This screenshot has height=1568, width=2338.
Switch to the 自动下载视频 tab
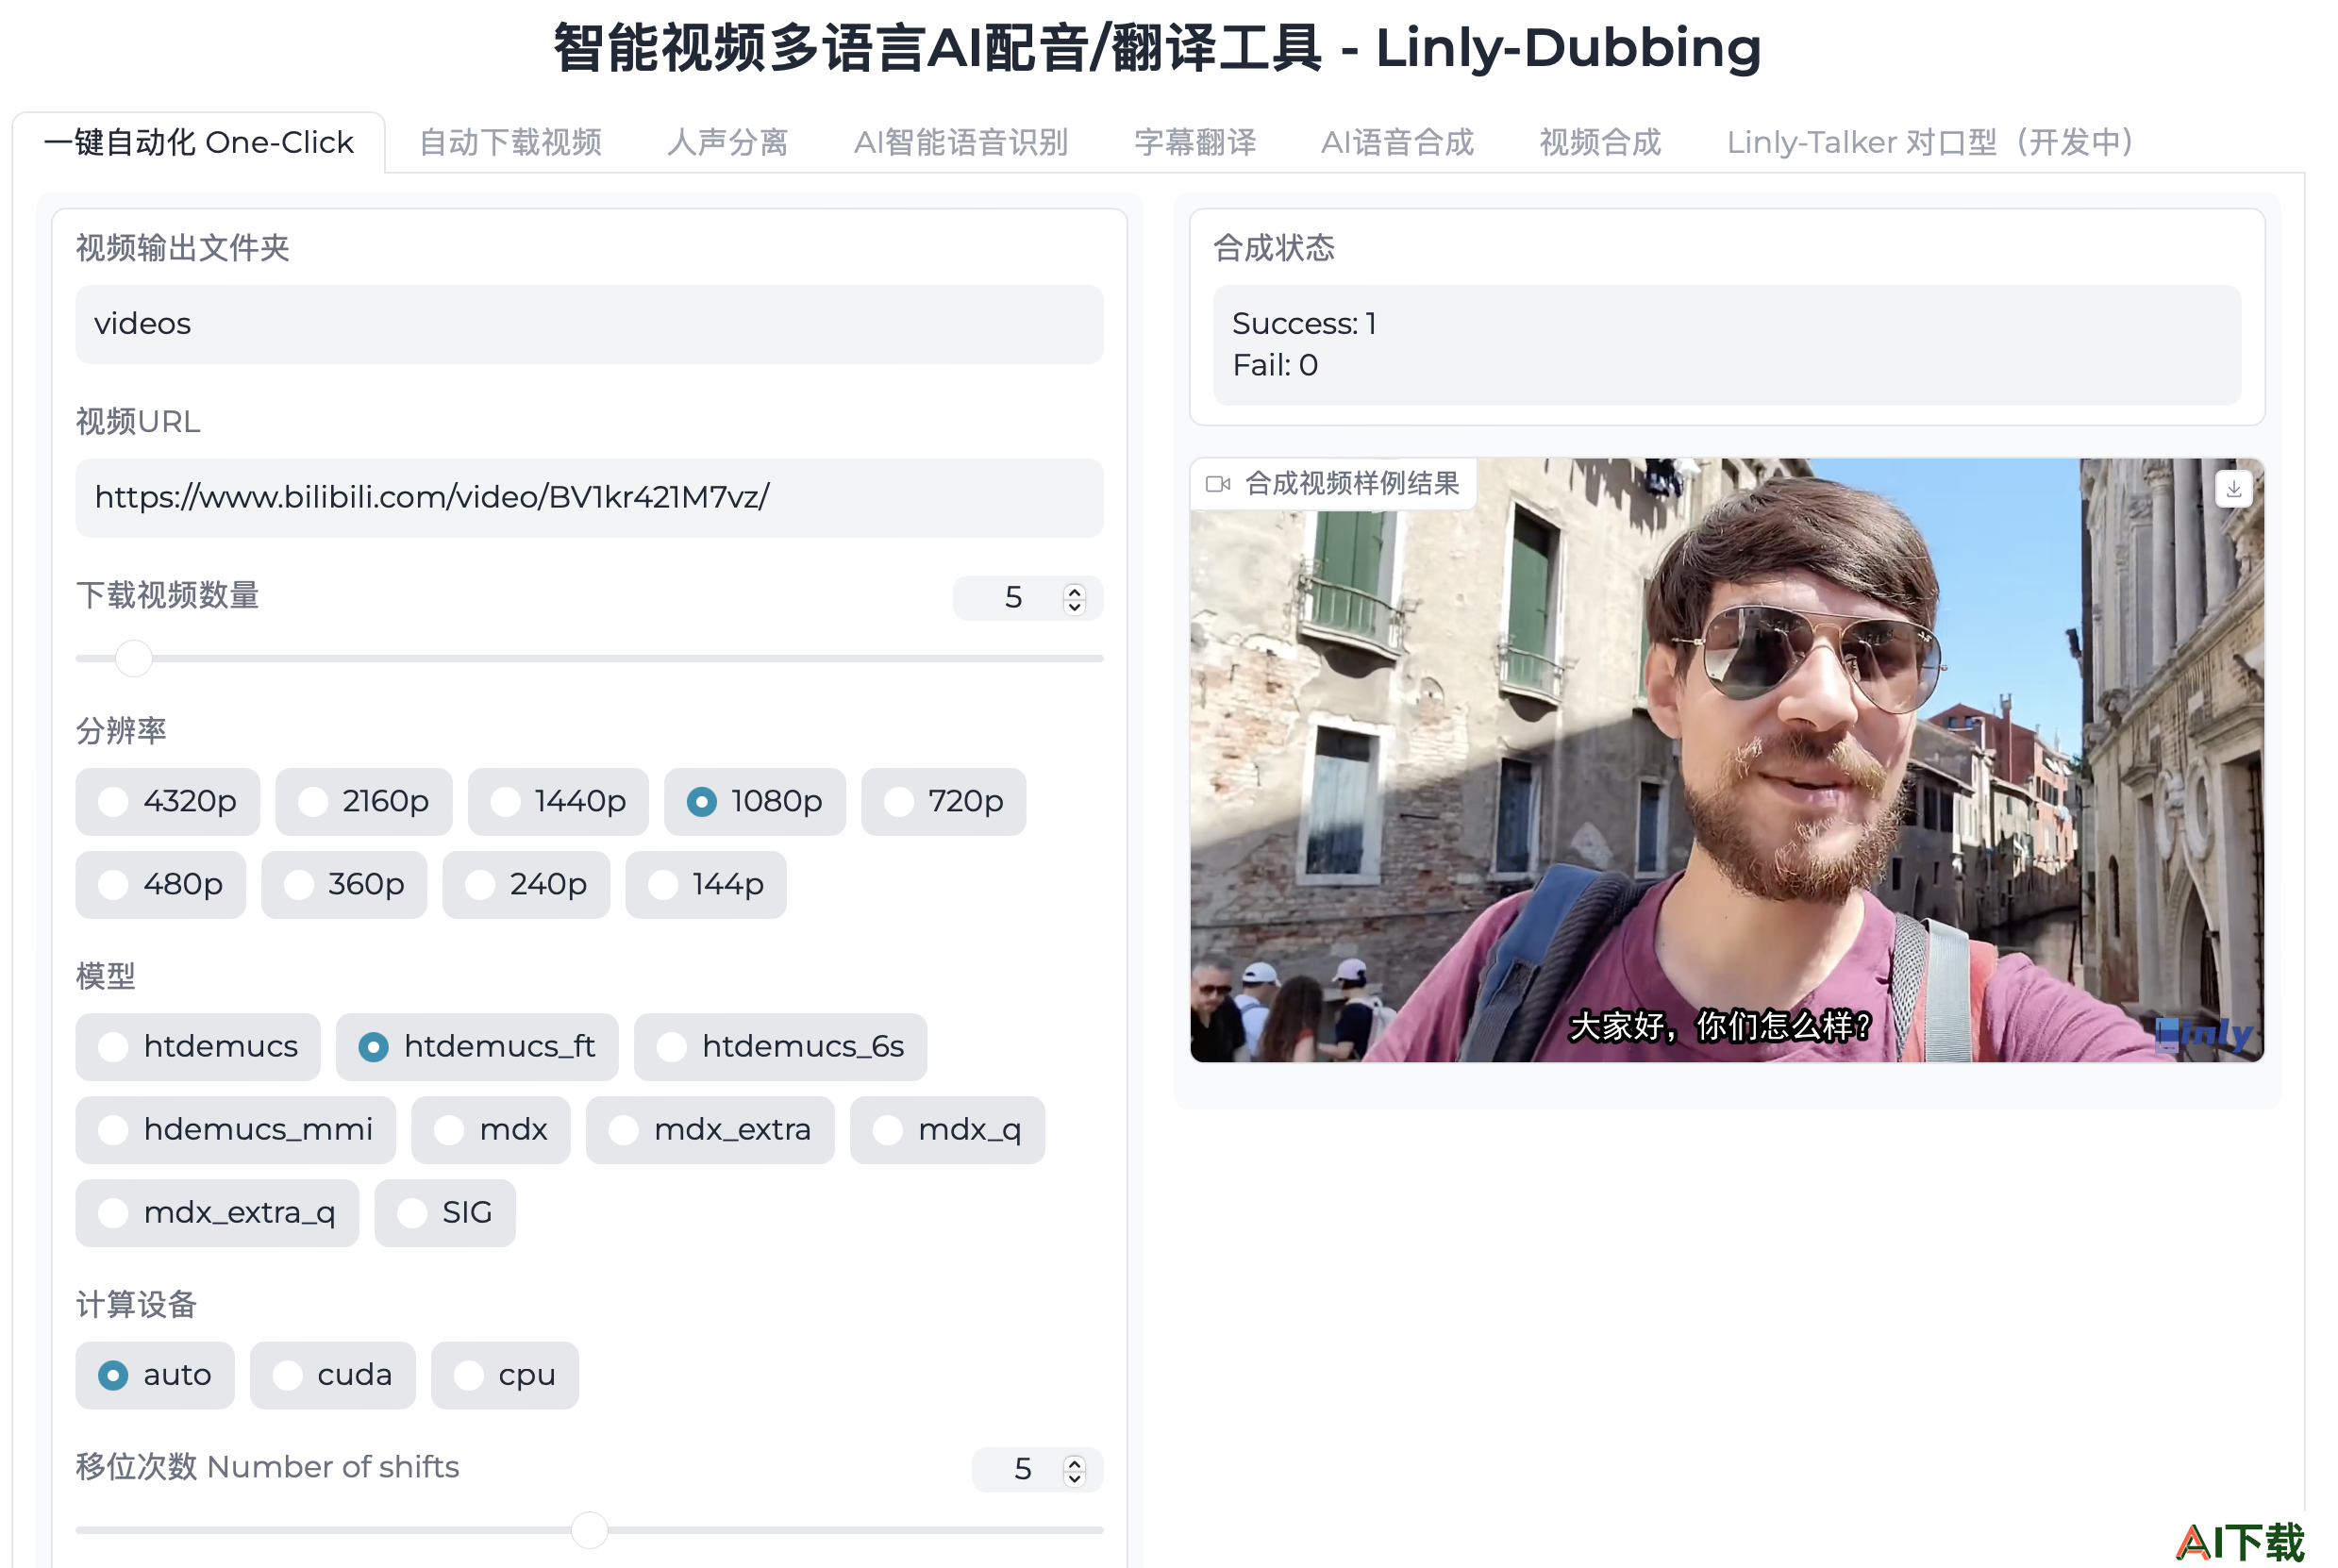(510, 142)
